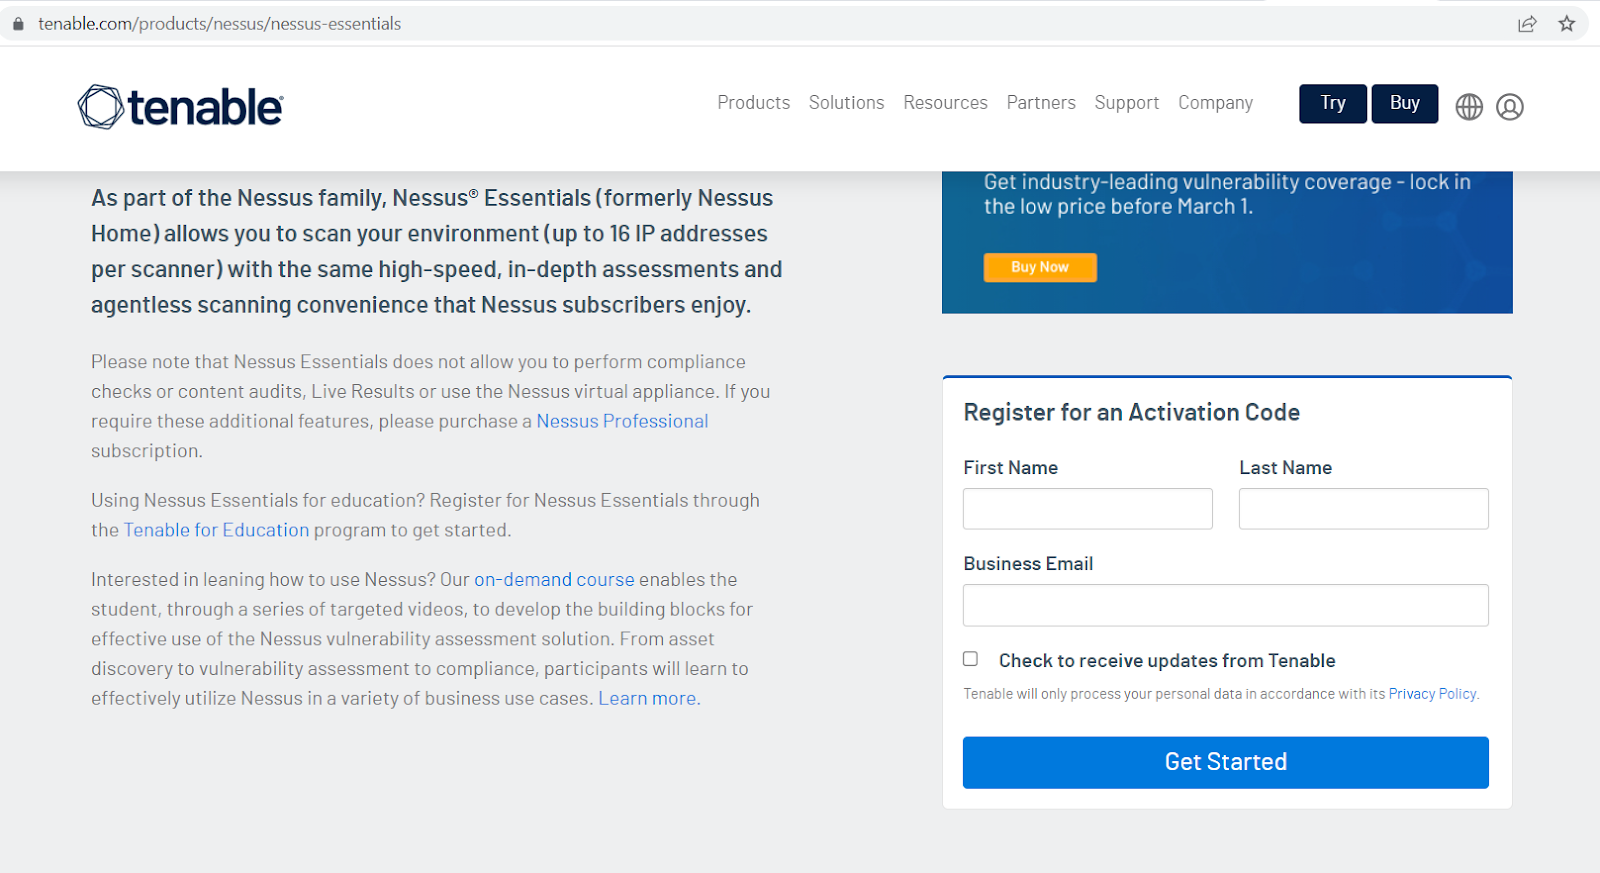The image size is (1600, 873).
Task: Open the Products menu
Action: [754, 103]
